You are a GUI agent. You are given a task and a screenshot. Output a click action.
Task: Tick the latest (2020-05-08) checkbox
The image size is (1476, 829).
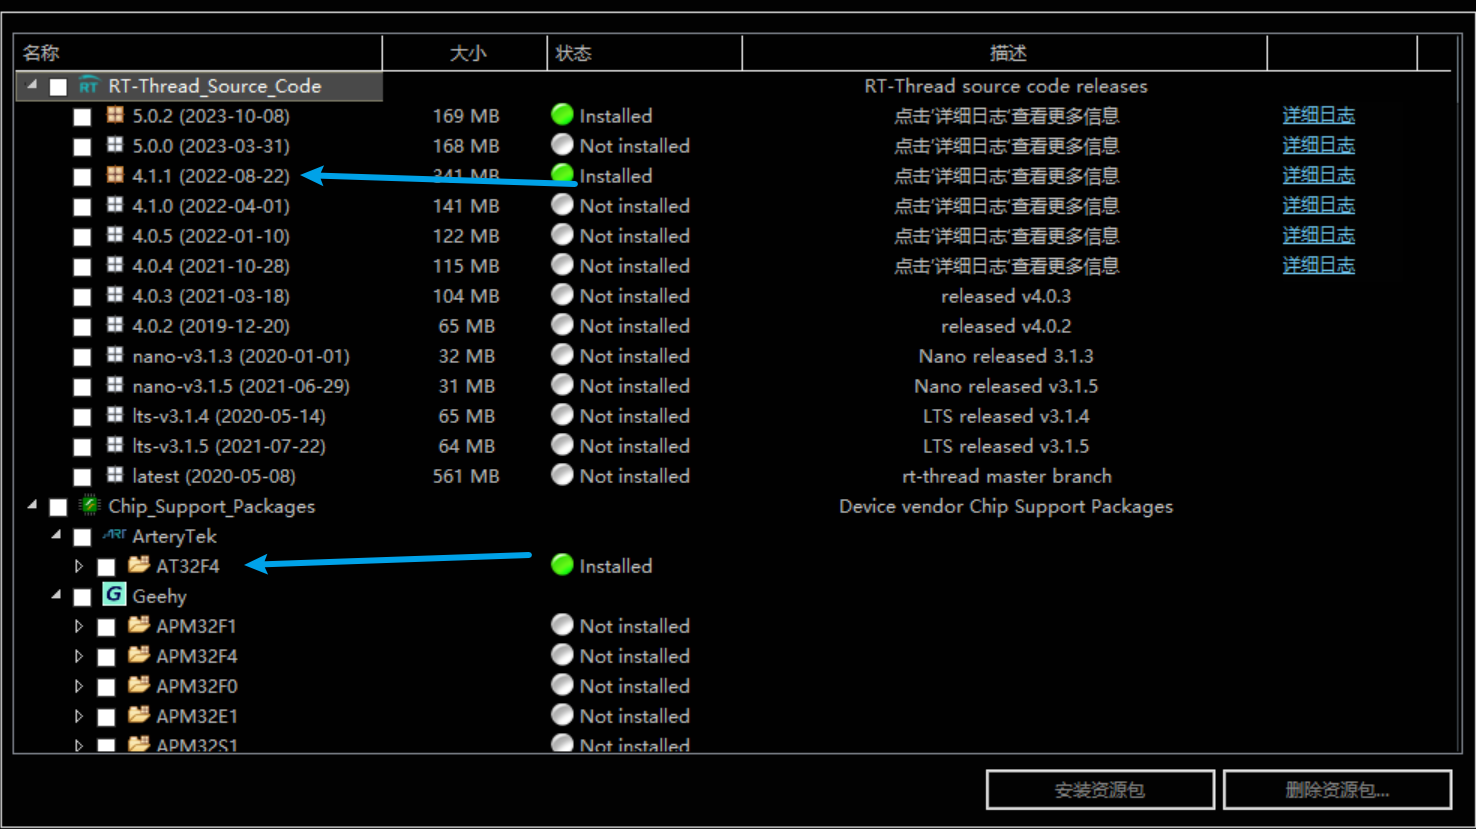82,477
